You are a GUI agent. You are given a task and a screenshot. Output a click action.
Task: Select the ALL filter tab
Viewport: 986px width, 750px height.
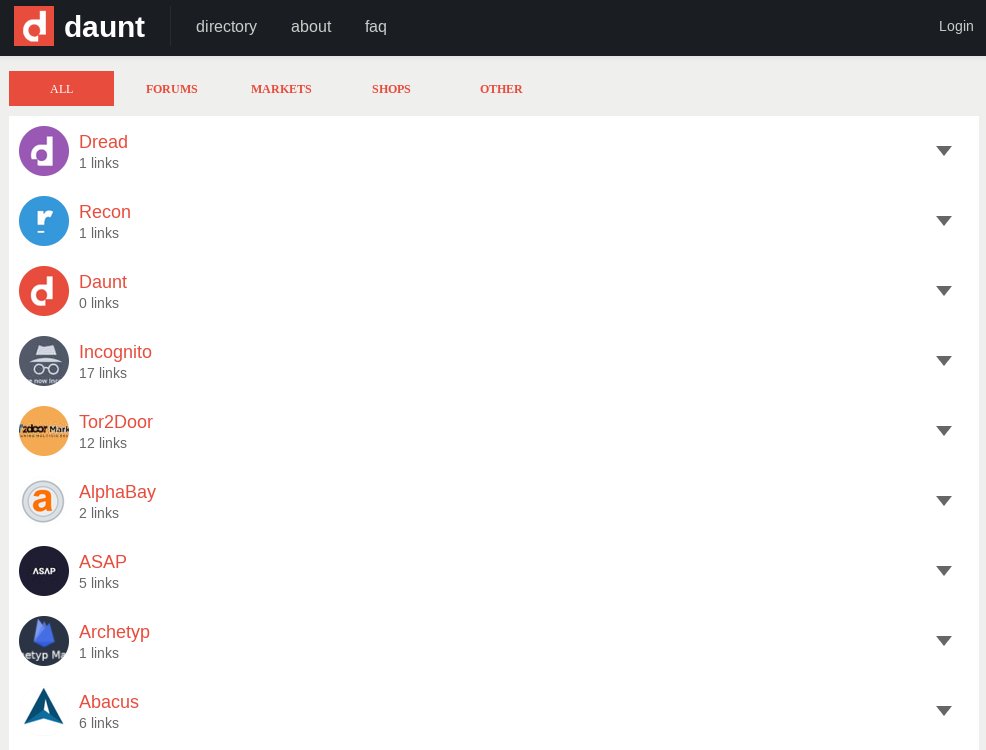click(x=61, y=89)
